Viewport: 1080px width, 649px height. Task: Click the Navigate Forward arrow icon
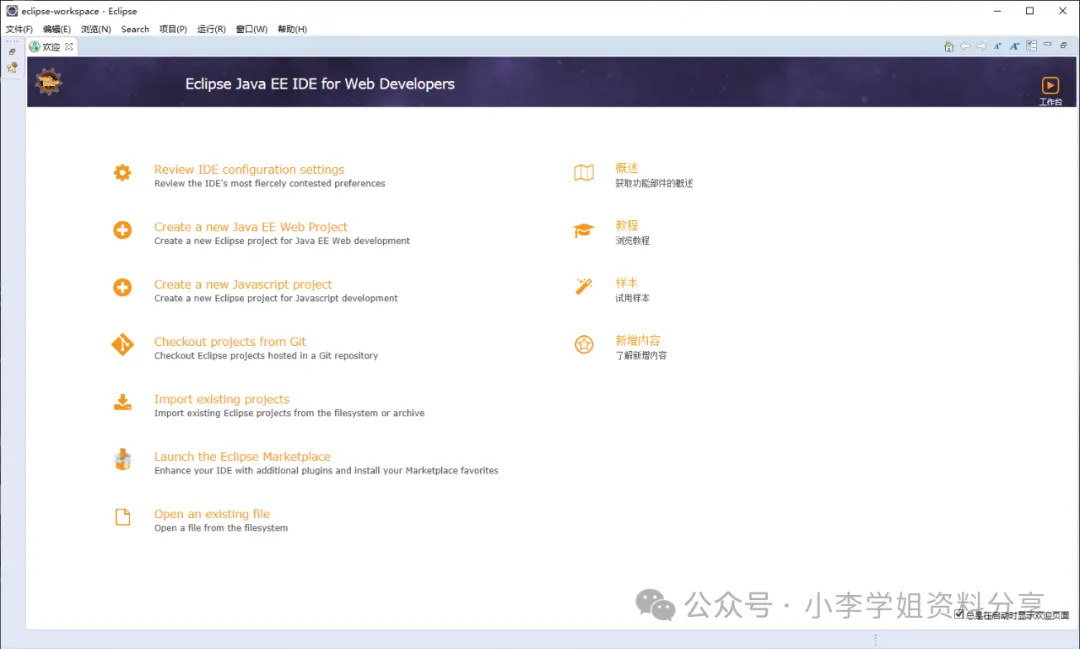[x=982, y=46]
